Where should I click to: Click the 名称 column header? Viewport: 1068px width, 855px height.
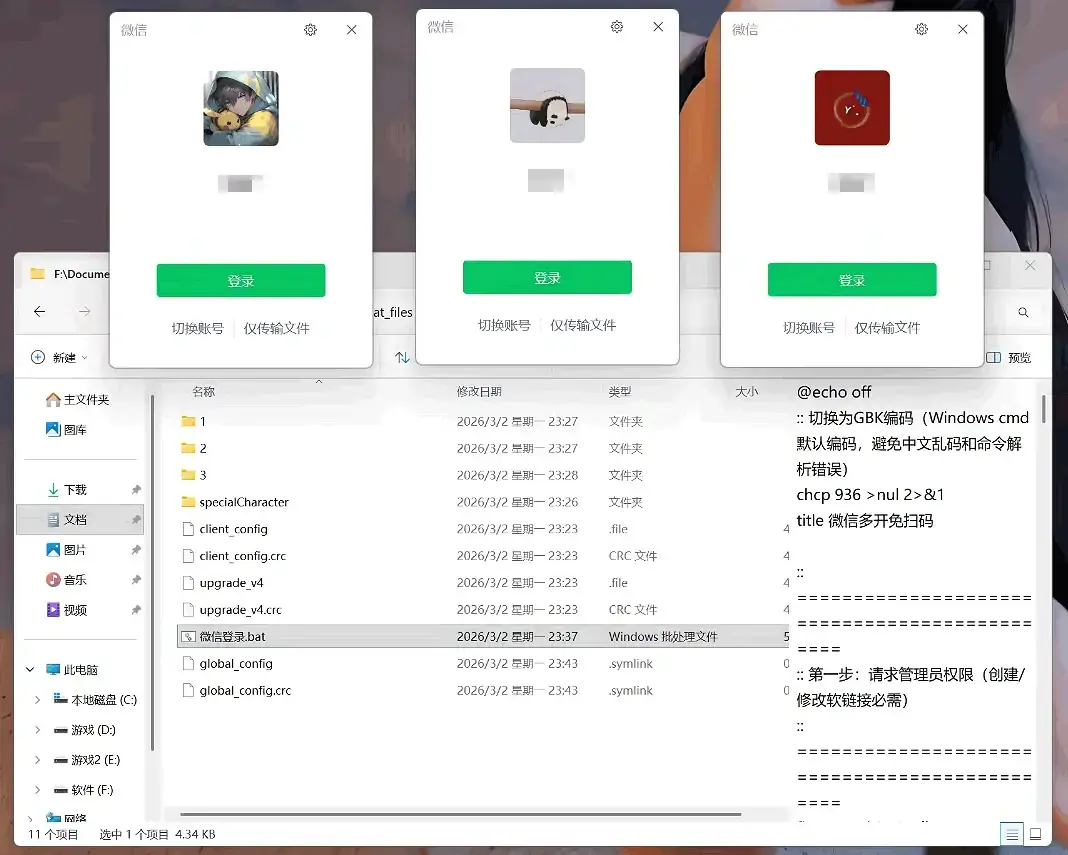pyautogui.click(x=205, y=392)
